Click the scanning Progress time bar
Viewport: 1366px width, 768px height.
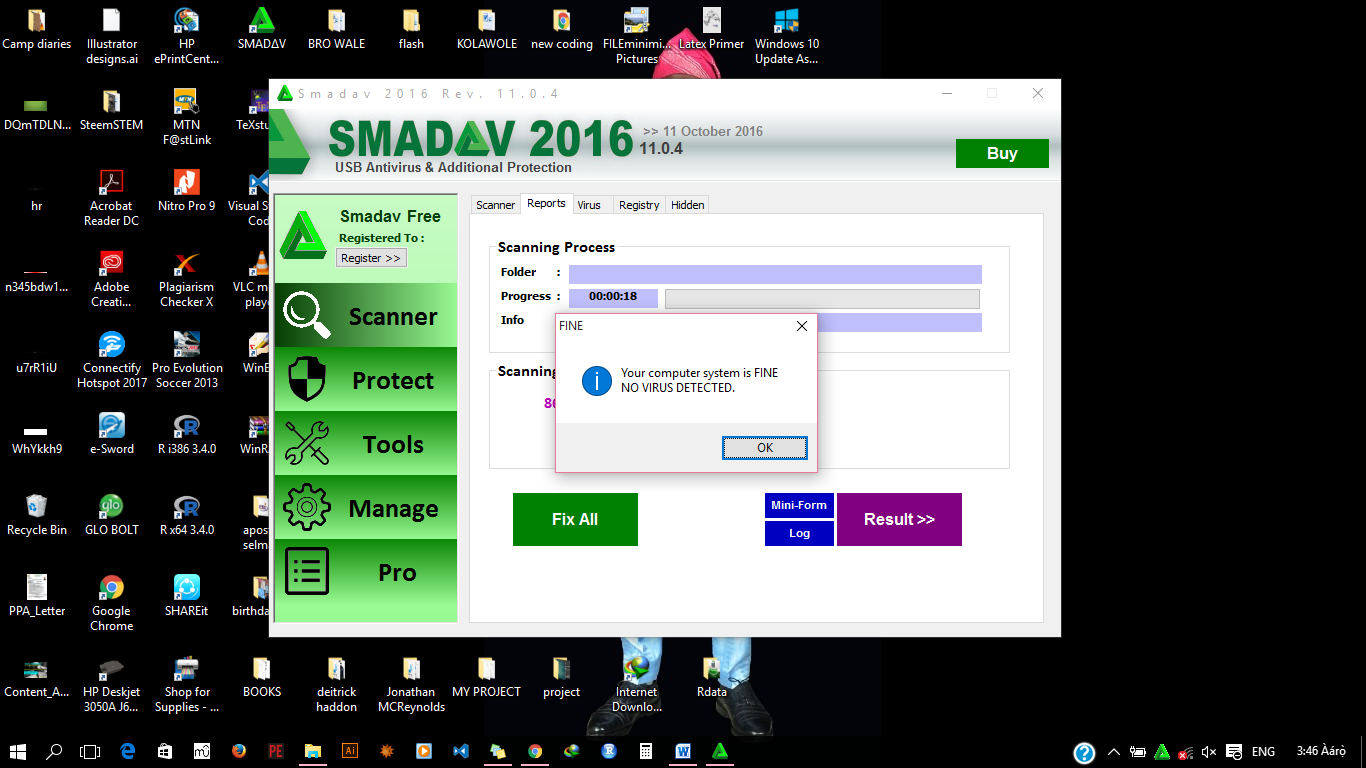coord(612,297)
